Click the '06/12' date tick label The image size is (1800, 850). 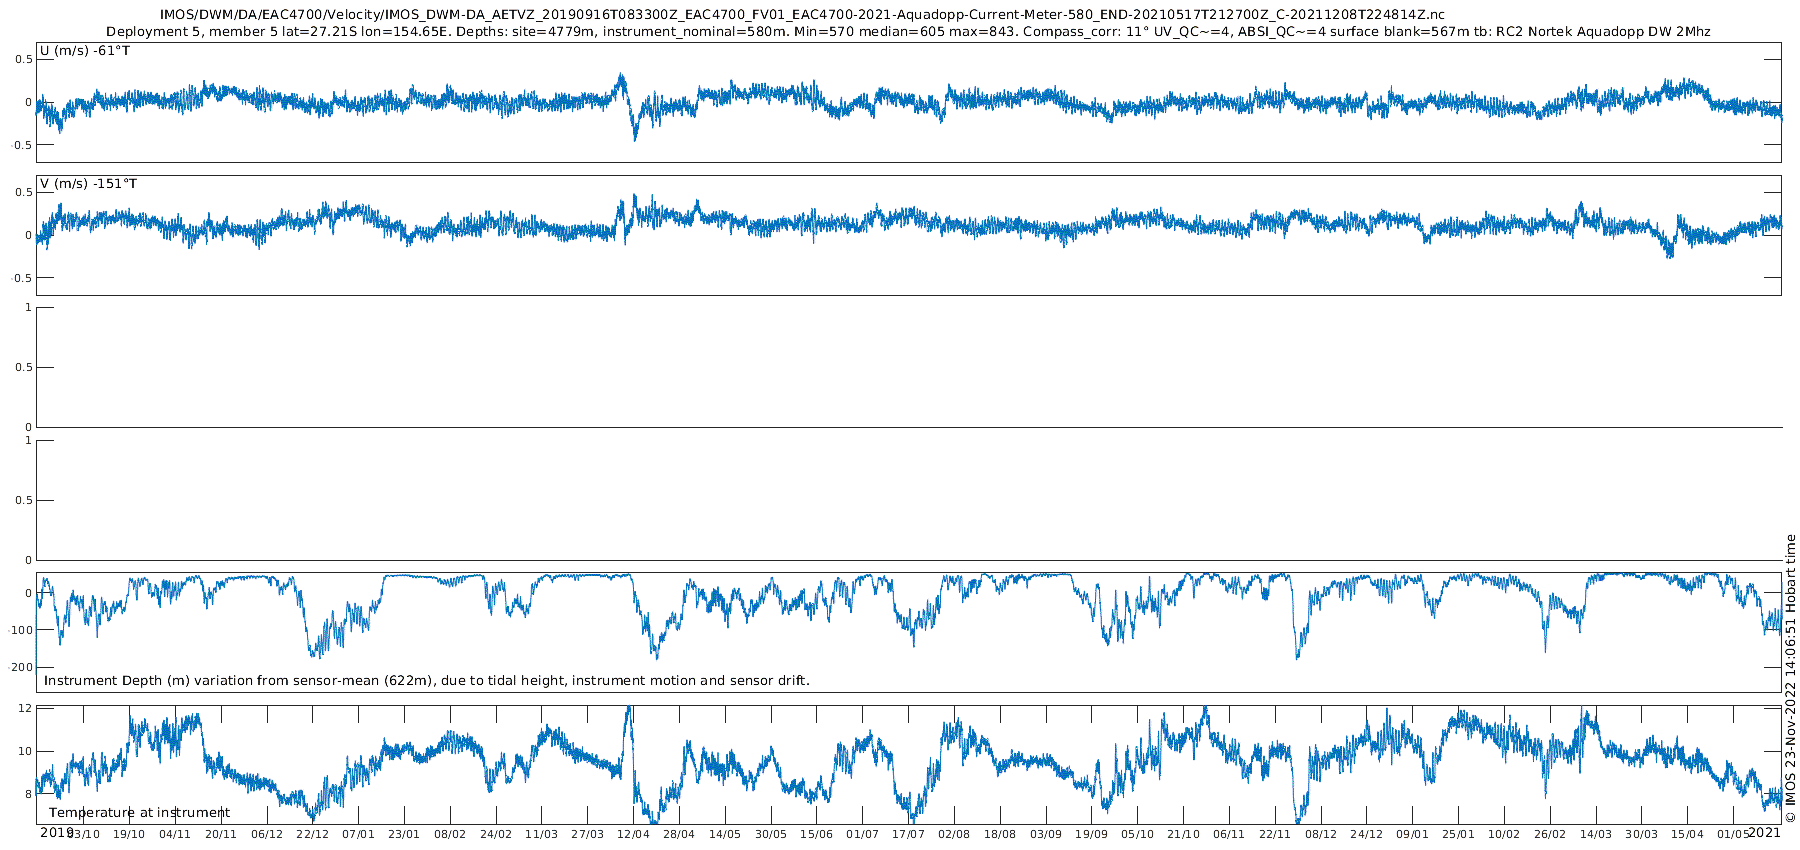[x=267, y=834]
